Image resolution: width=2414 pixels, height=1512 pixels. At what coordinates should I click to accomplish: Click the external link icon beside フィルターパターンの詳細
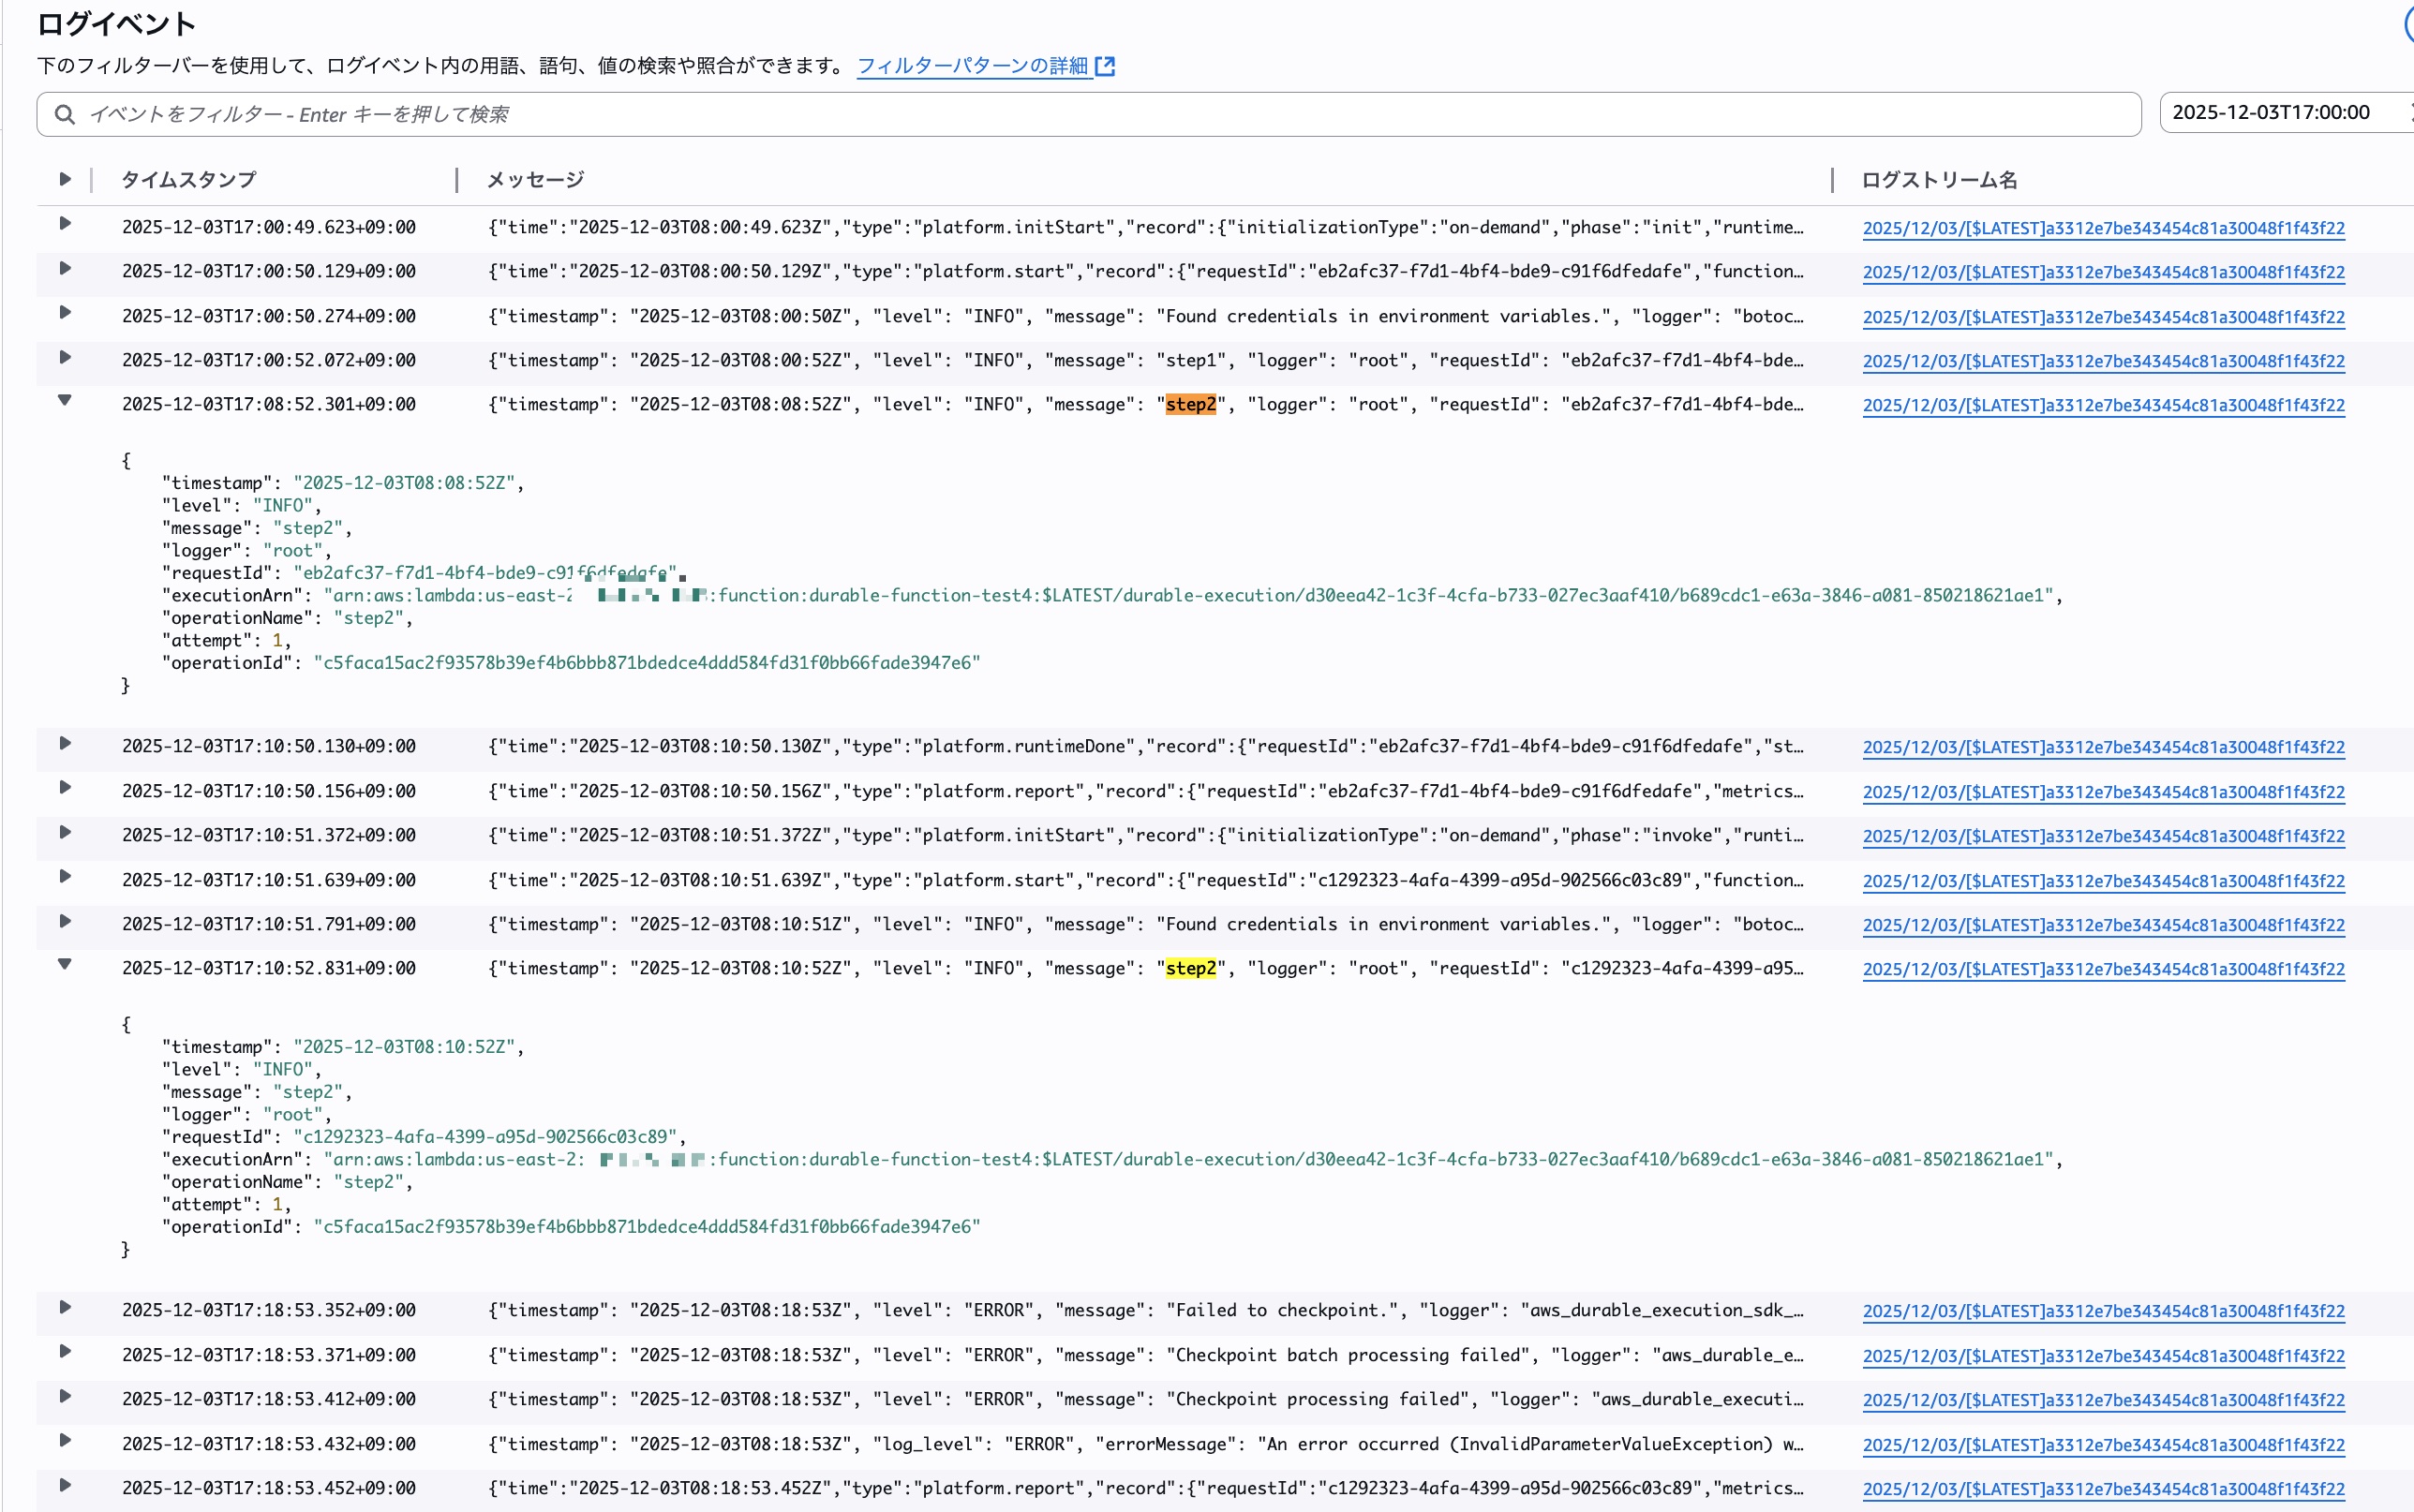click(1105, 66)
